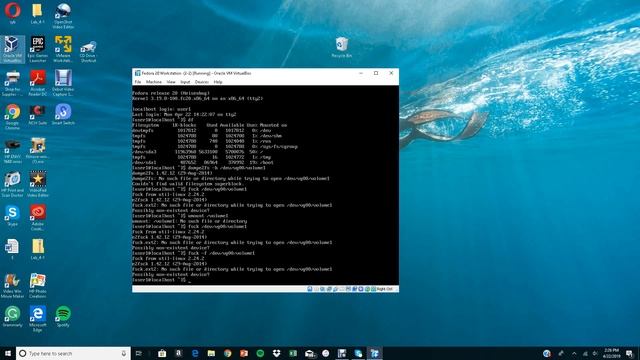This screenshot has height=360, width=640.
Task: Open Microsoft Store from the taskbar
Action: tap(162, 353)
